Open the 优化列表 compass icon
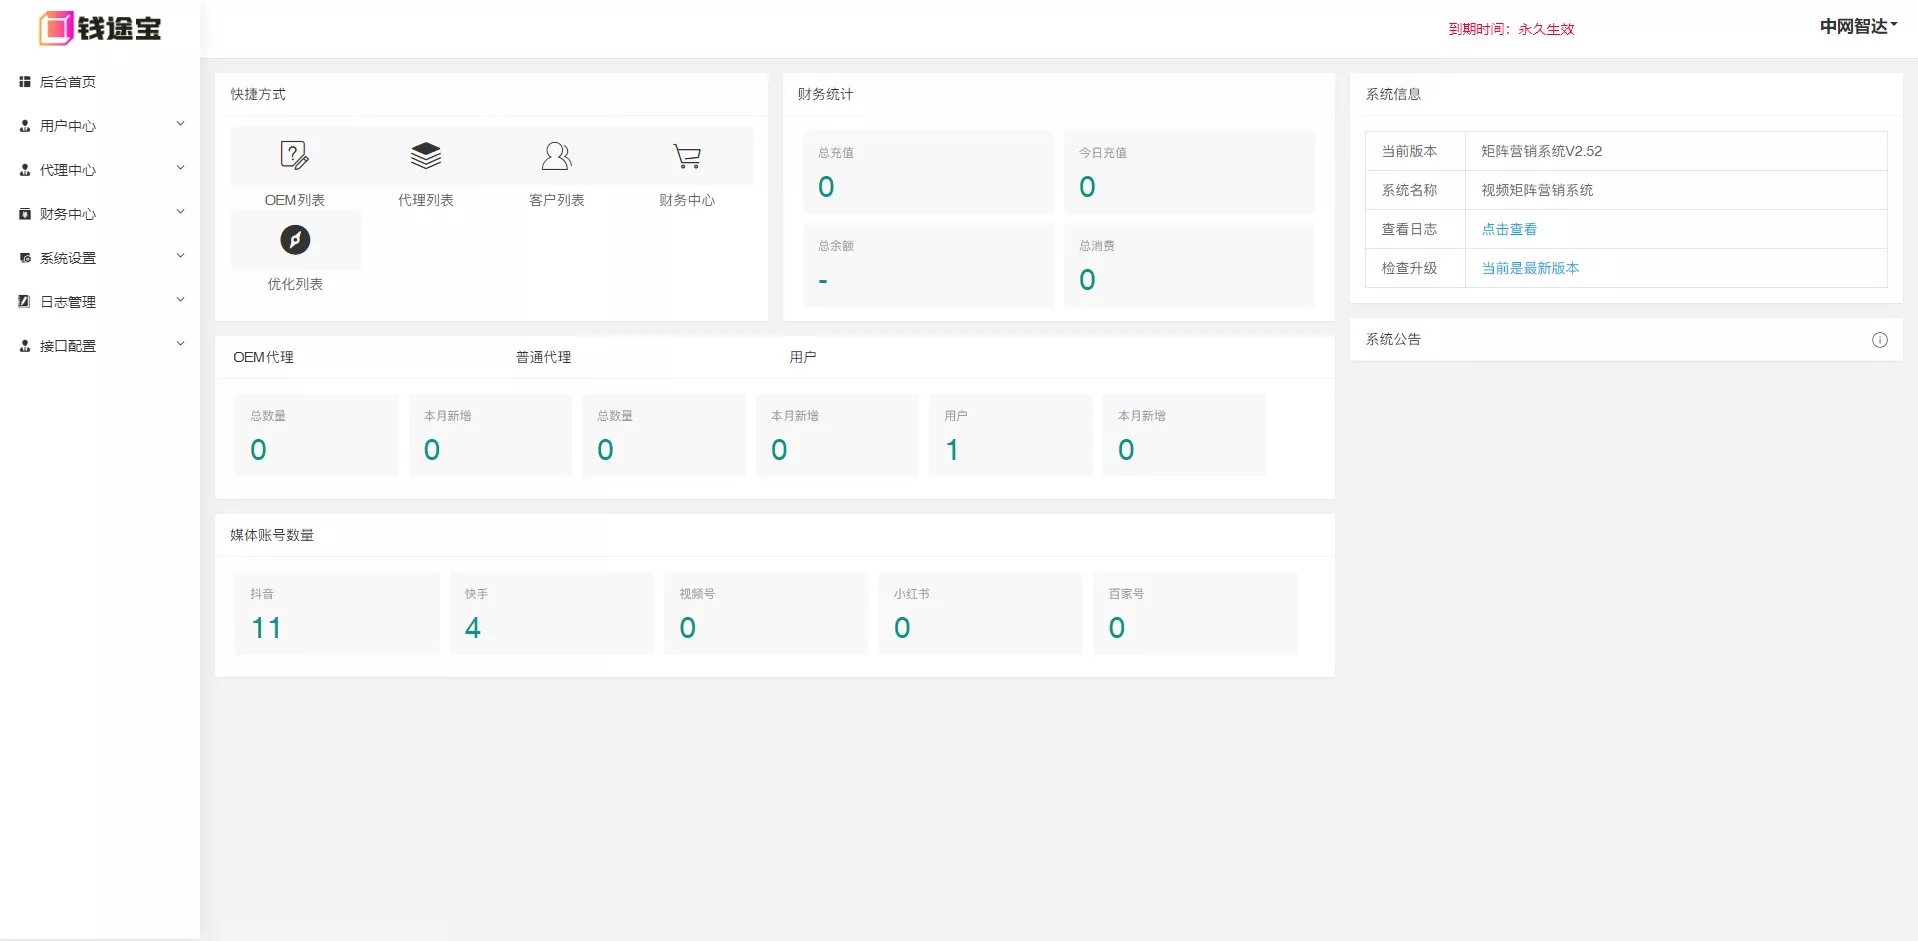Screen dimensions: 1918x941 [295, 240]
